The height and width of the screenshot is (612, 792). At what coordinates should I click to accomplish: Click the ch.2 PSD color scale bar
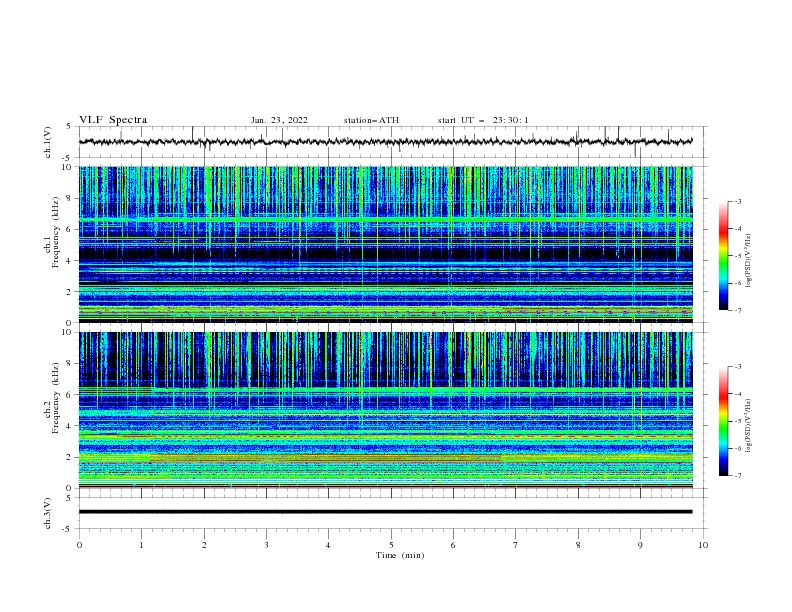(723, 421)
